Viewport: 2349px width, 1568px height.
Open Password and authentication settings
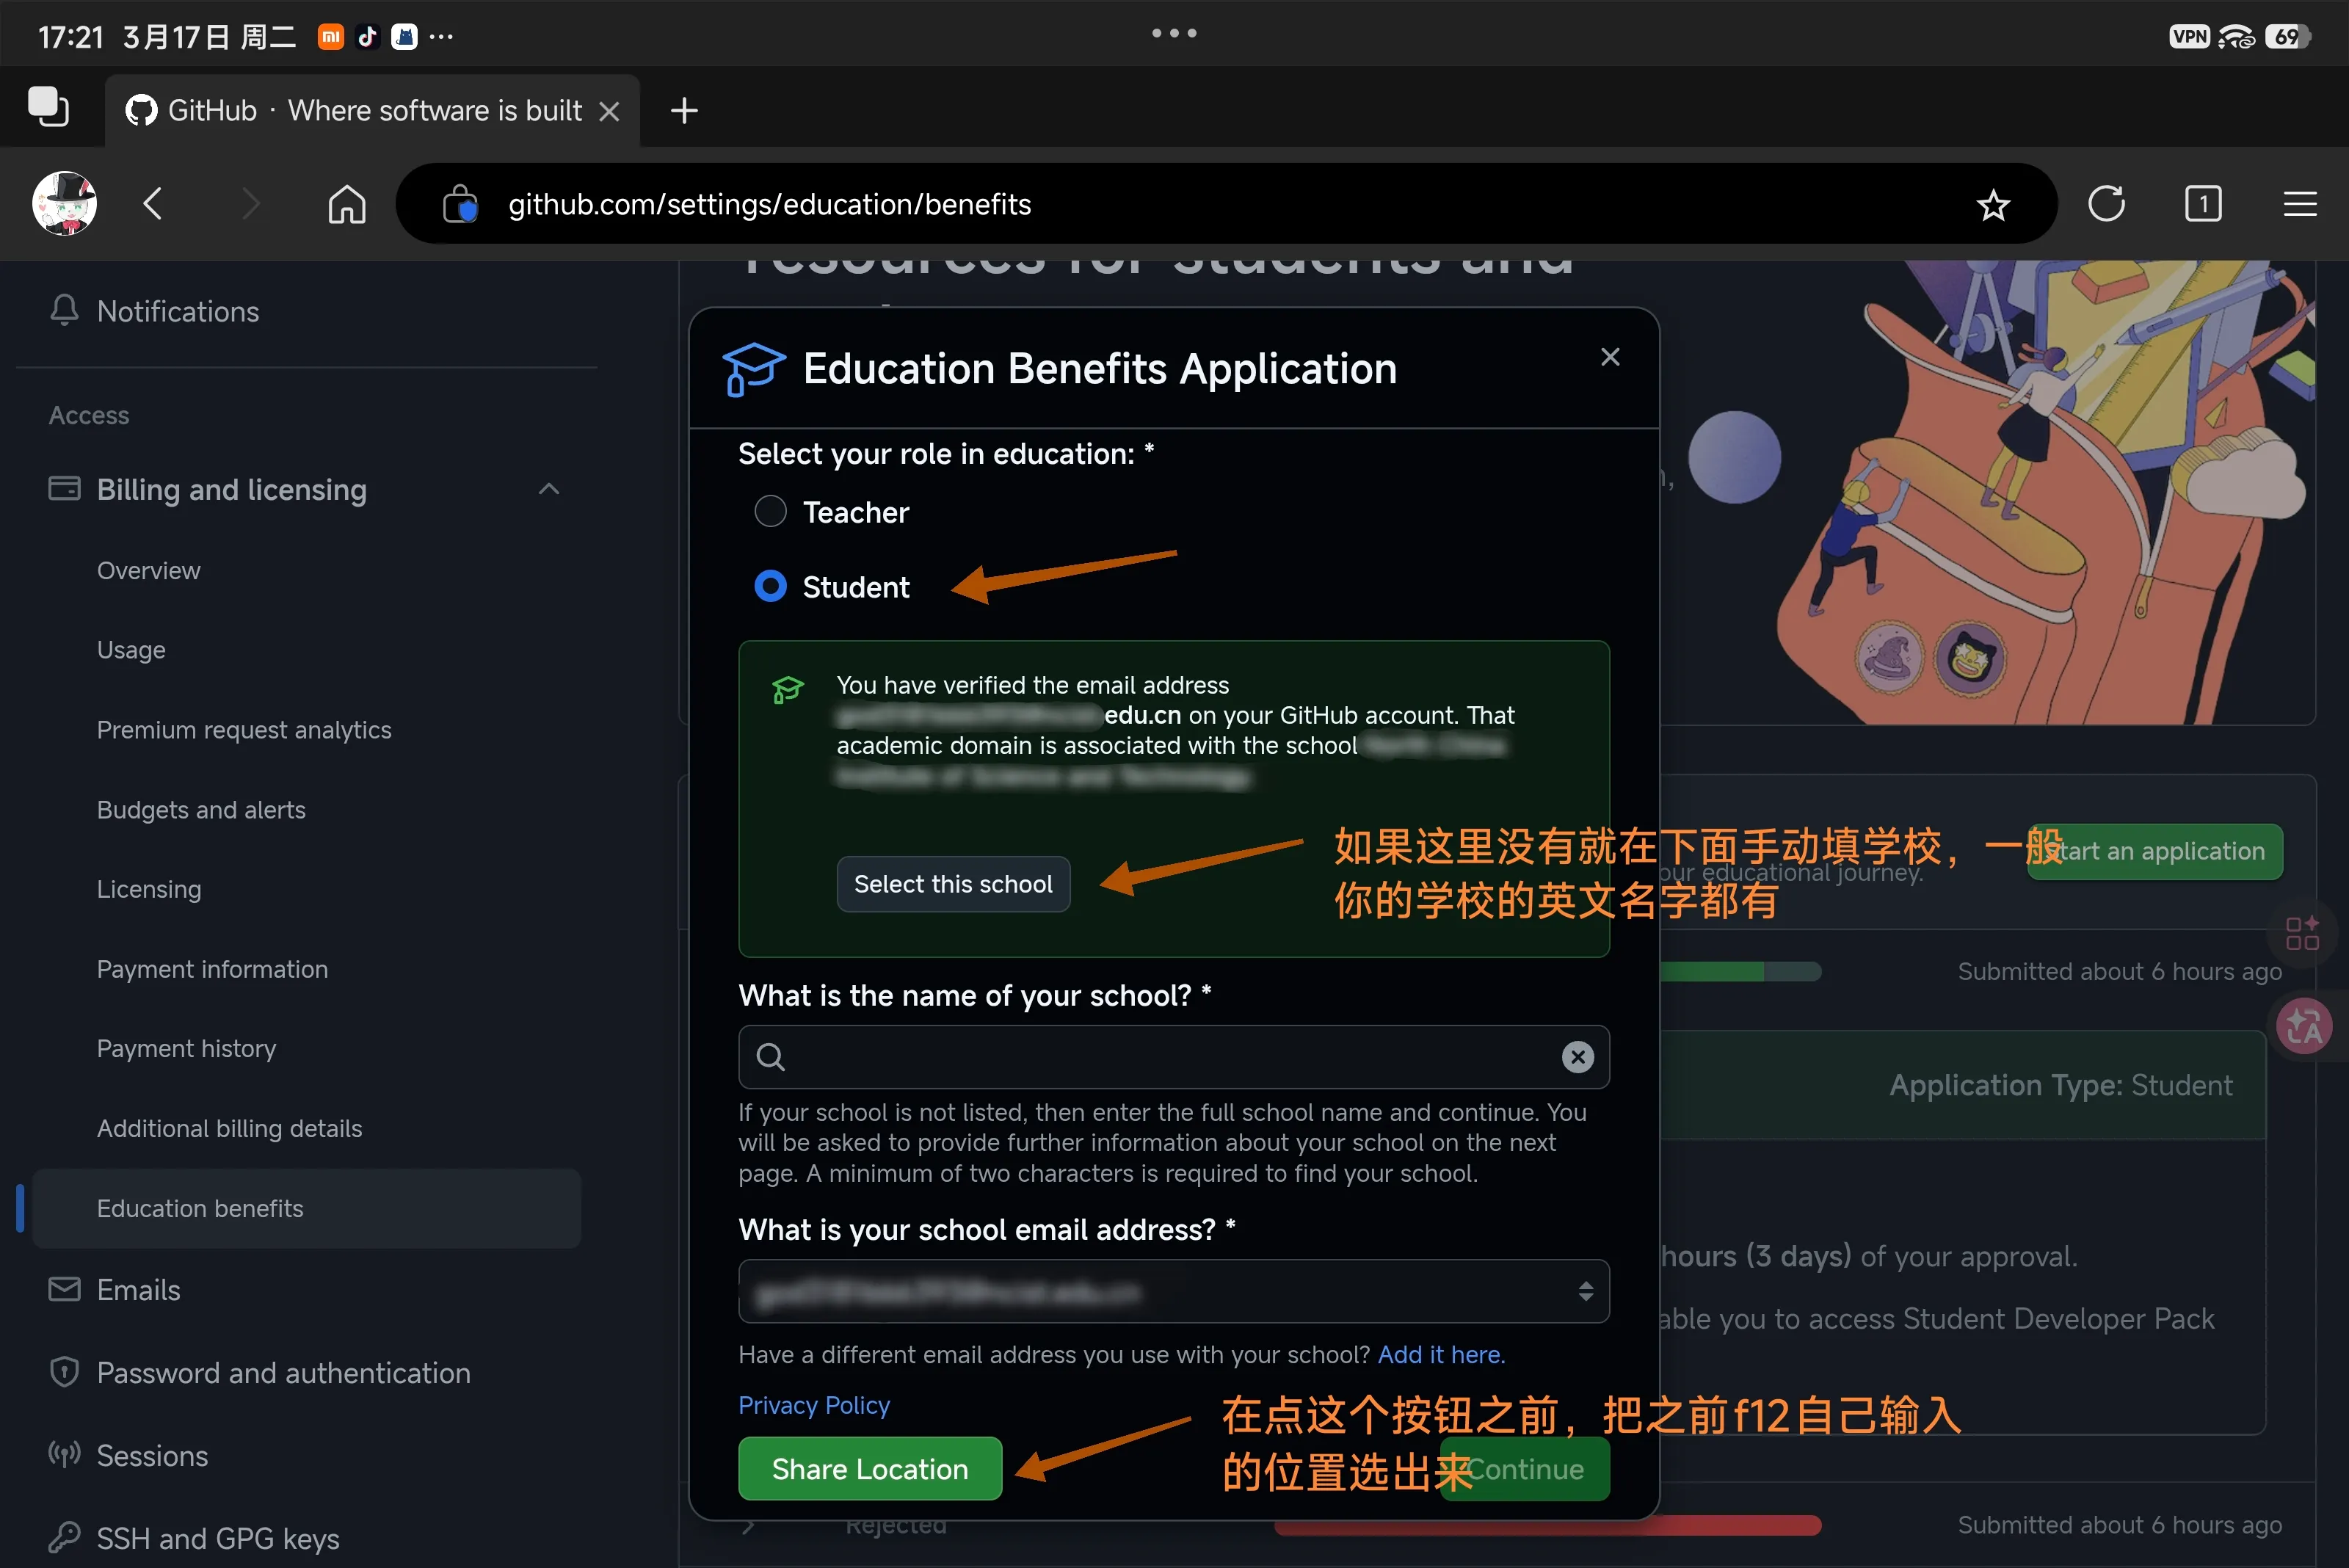click(x=283, y=1374)
